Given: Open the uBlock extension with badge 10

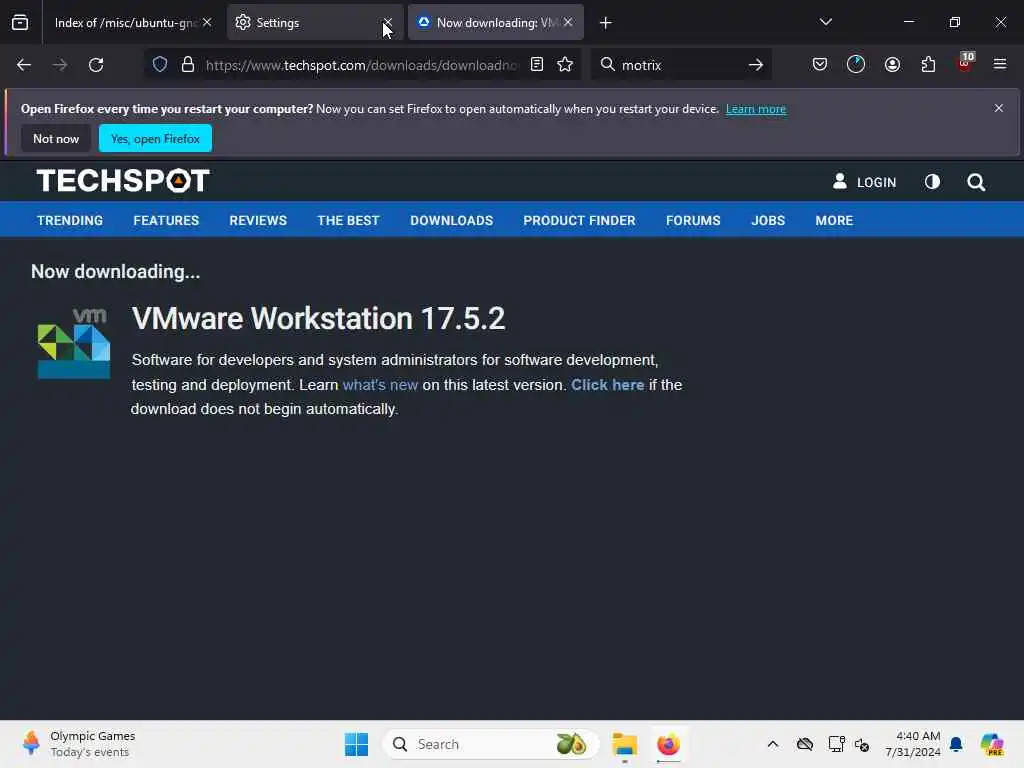Looking at the screenshot, I should pyautogui.click(x=965, y=63).
